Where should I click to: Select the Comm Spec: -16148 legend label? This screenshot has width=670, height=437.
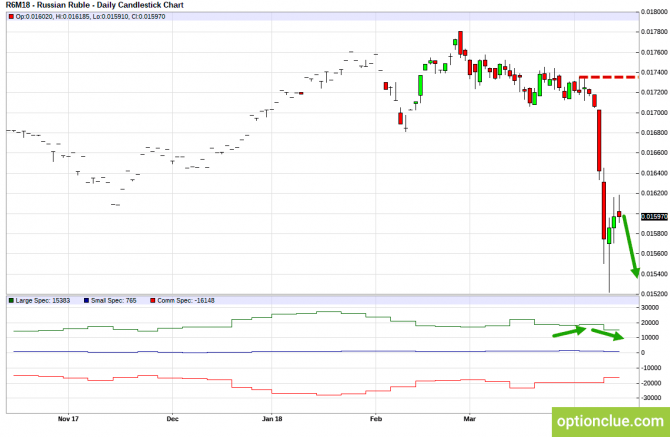186,301
